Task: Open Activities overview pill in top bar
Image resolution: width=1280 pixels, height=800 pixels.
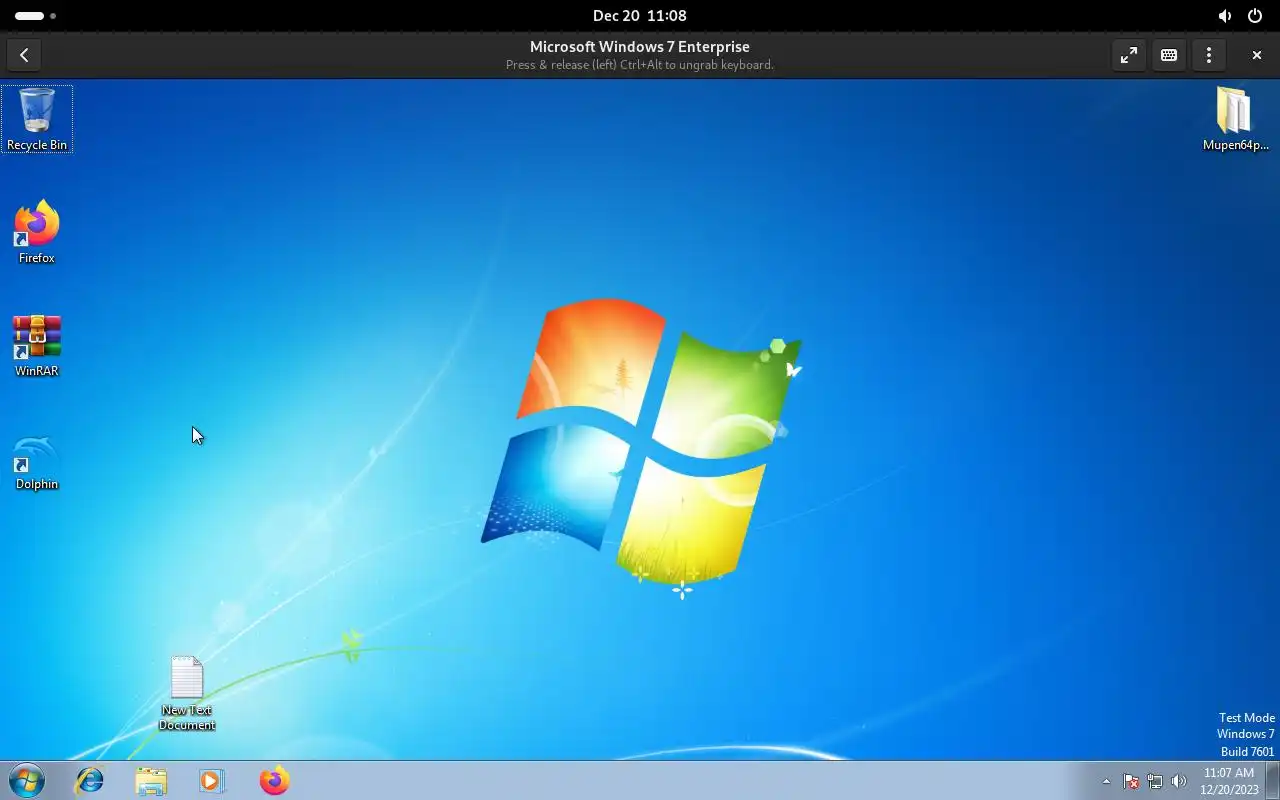Action: [x=35, y=16]
